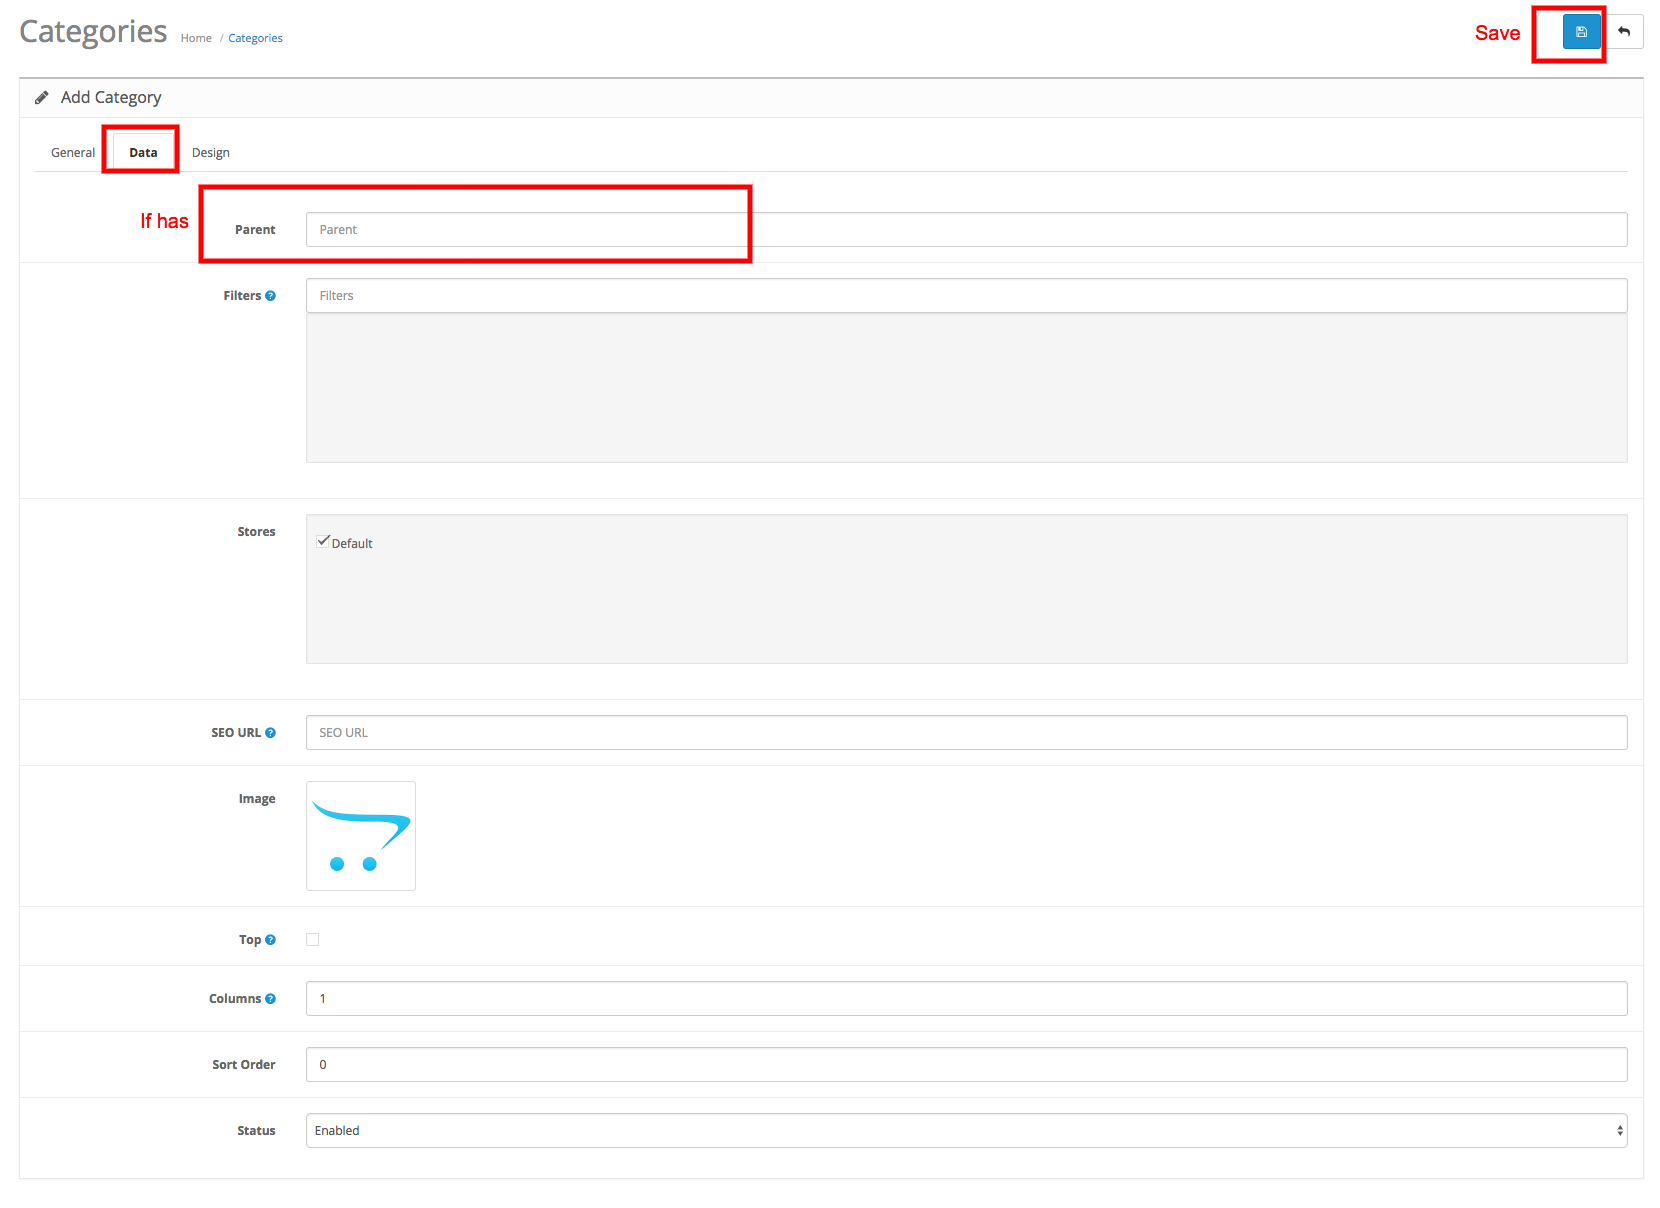Click the Top help question icon

[x=270, y=940]
